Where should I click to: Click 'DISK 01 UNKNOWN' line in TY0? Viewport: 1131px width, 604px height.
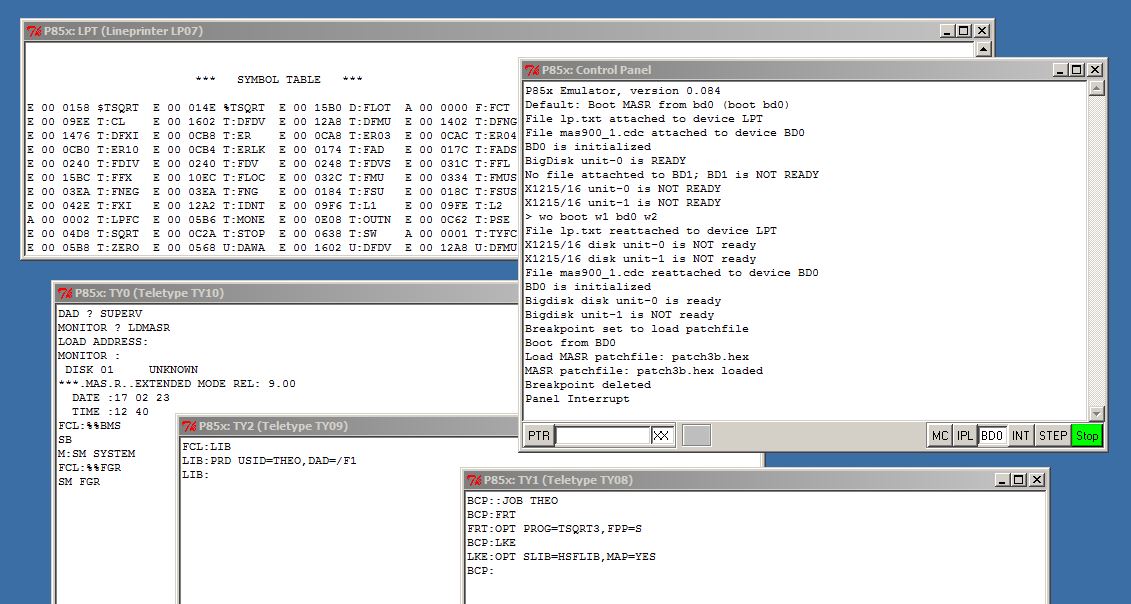[131, 369]
